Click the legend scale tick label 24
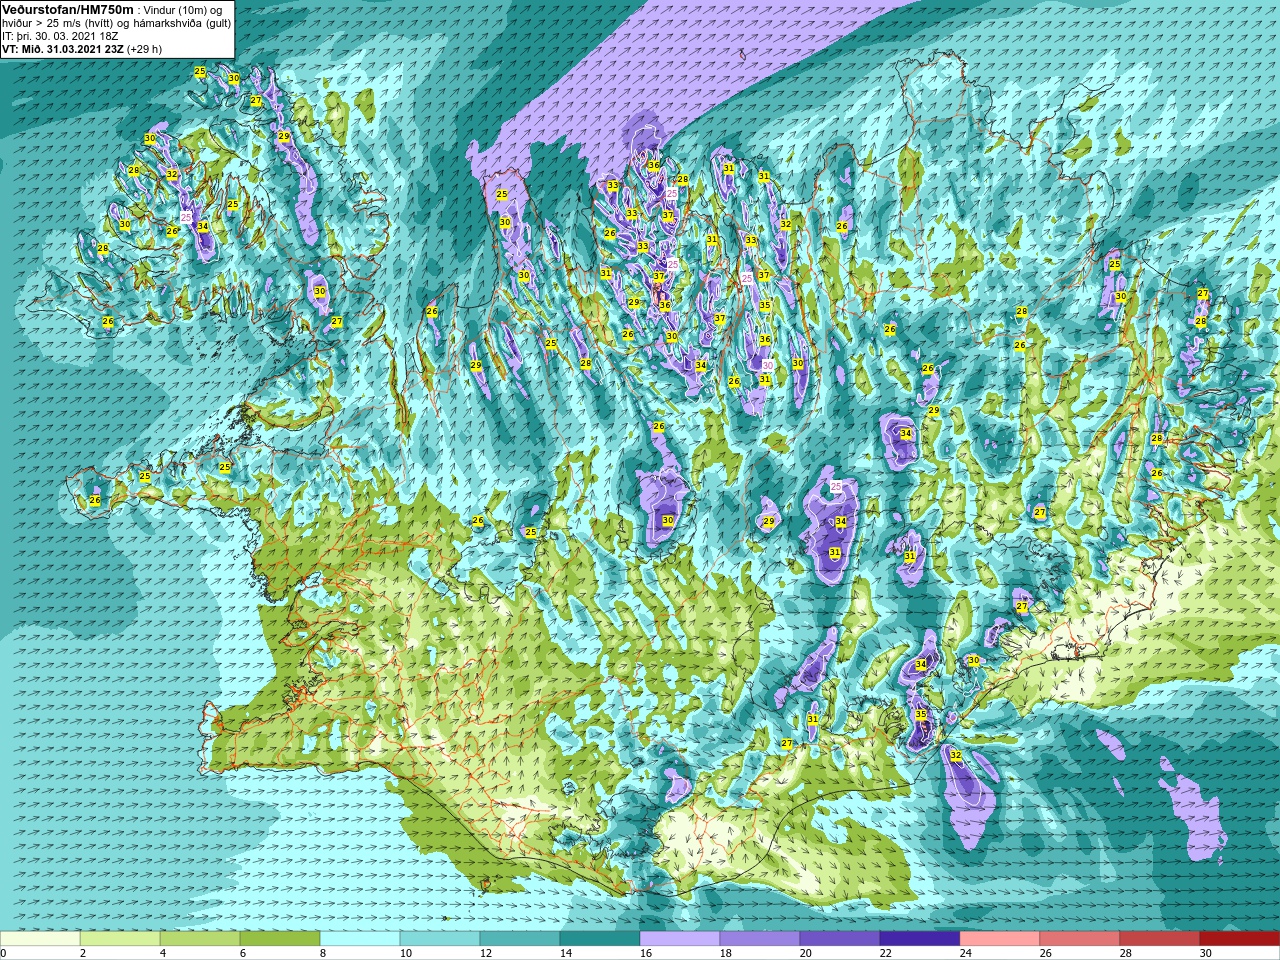Screen dimensions: 1280x960 click(965, 953)
